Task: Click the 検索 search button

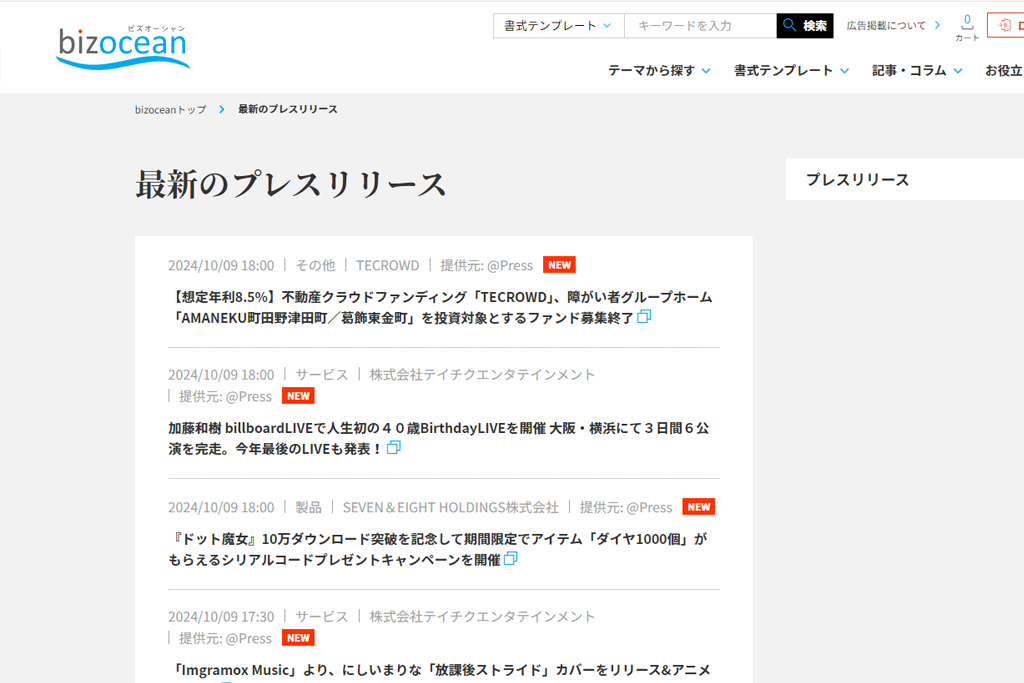Action: point(805,25)
